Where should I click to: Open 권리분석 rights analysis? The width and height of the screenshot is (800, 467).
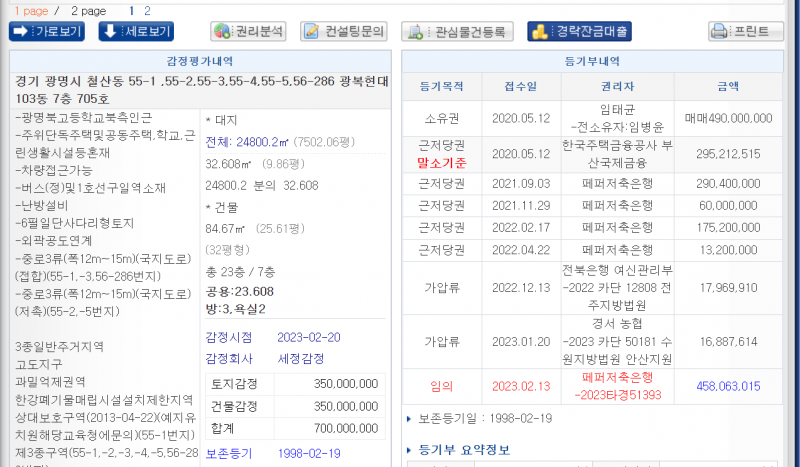(x=248, y=32)
